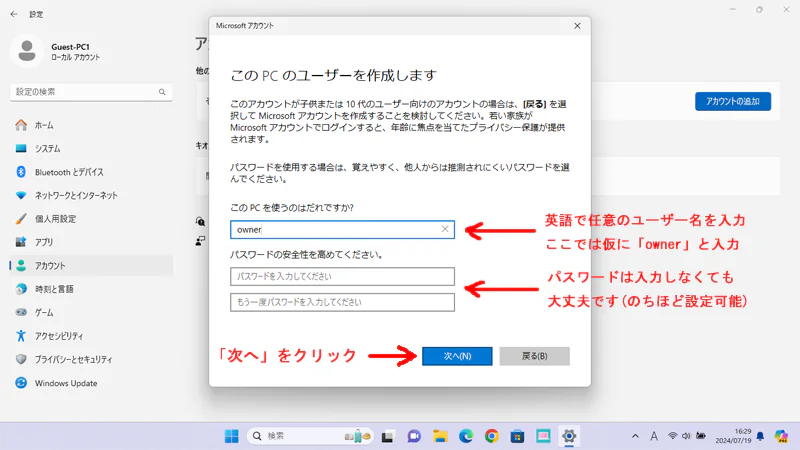Show hidden tray icons chevron
This screenshot has height=450, width=800.
coord(635,436)
